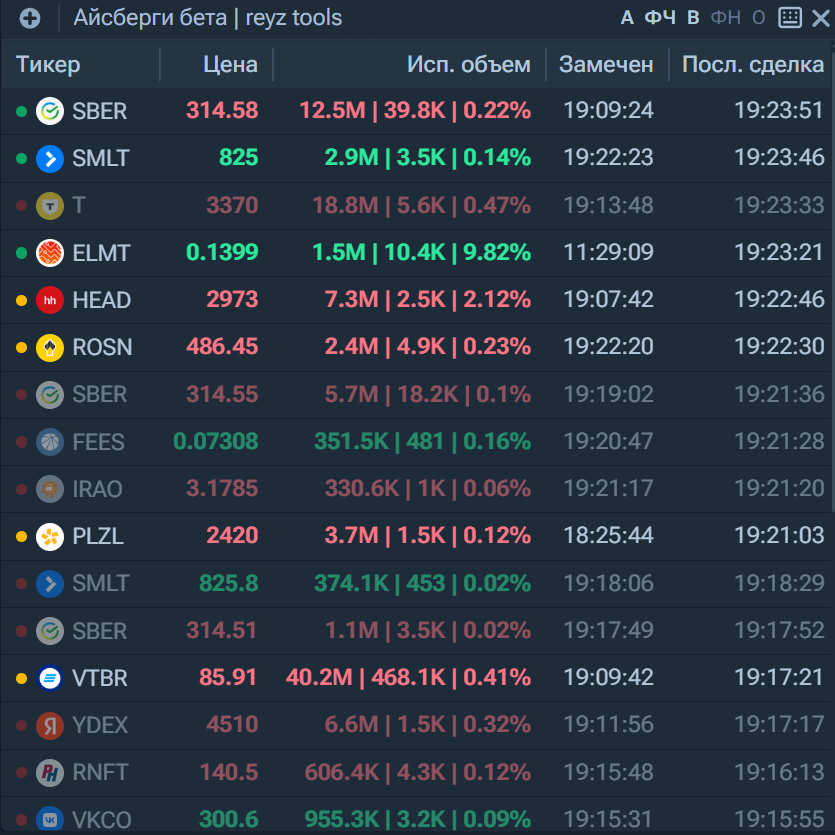Viewport: 835px width, 835px height.
Task: Click the SMLT logo priced 825
Action: point(50,159)
